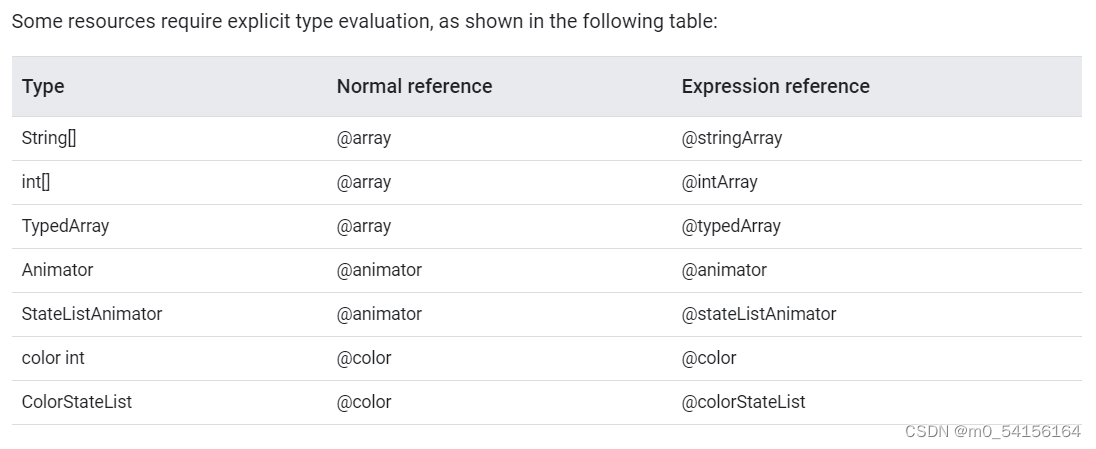1096x449 pixels.
Task: Click the Expression reference column header
Action: [x=776, y=86]
